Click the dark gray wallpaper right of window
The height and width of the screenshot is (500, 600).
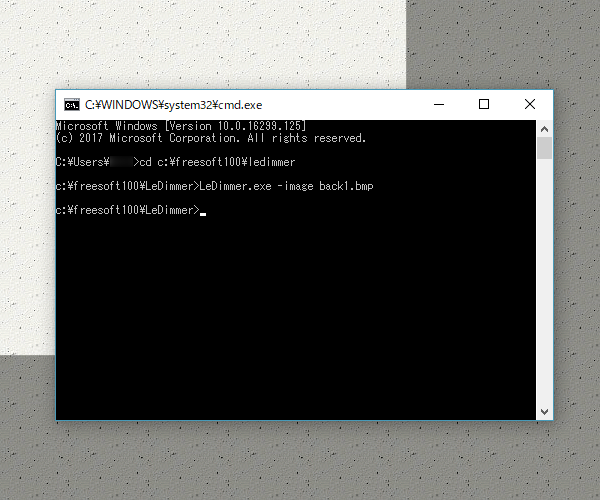(577, 249)
